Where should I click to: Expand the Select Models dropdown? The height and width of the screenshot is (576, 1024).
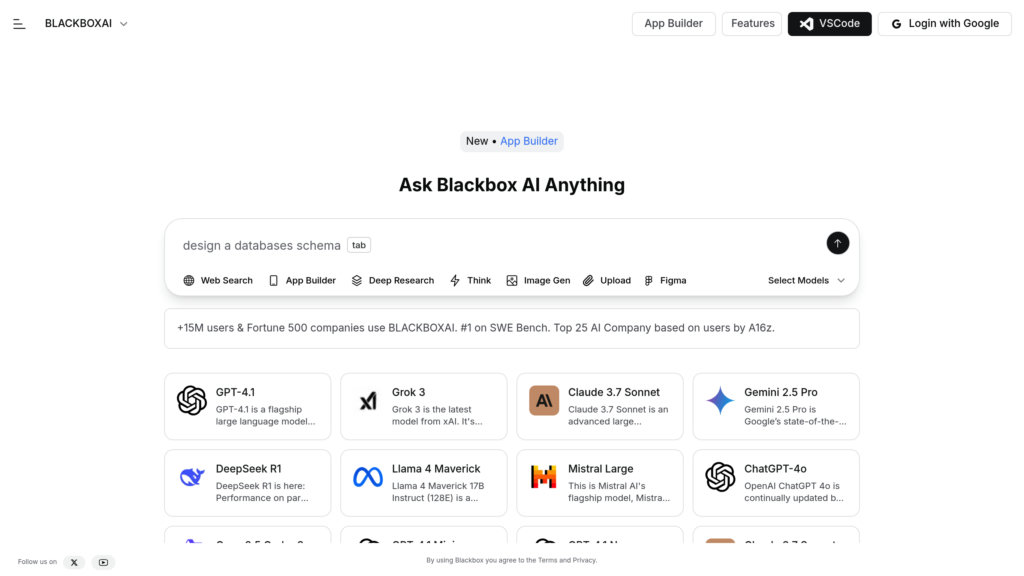pos(806,280)
